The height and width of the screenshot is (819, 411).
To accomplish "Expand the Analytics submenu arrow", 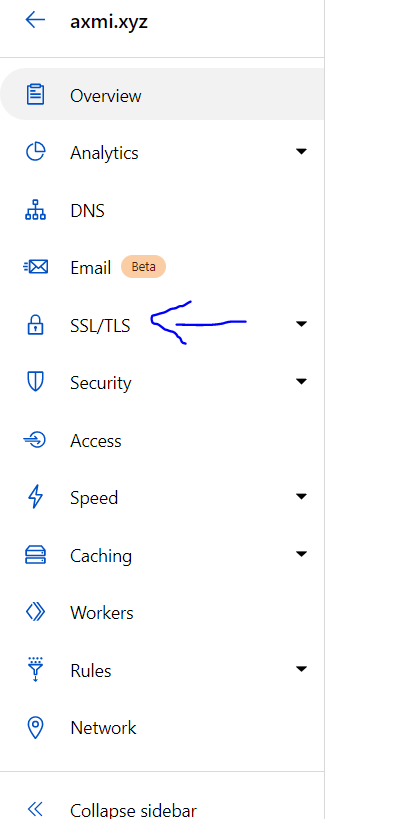I will click(x=301, y=151).
